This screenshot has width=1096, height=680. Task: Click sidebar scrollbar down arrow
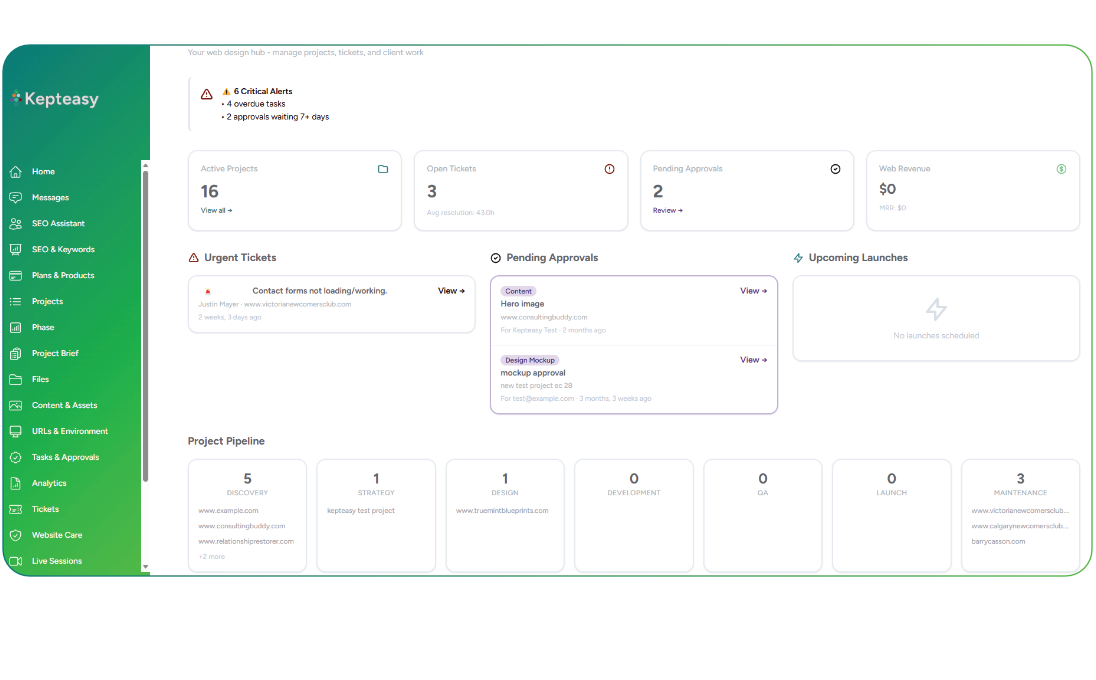(145, 567)
